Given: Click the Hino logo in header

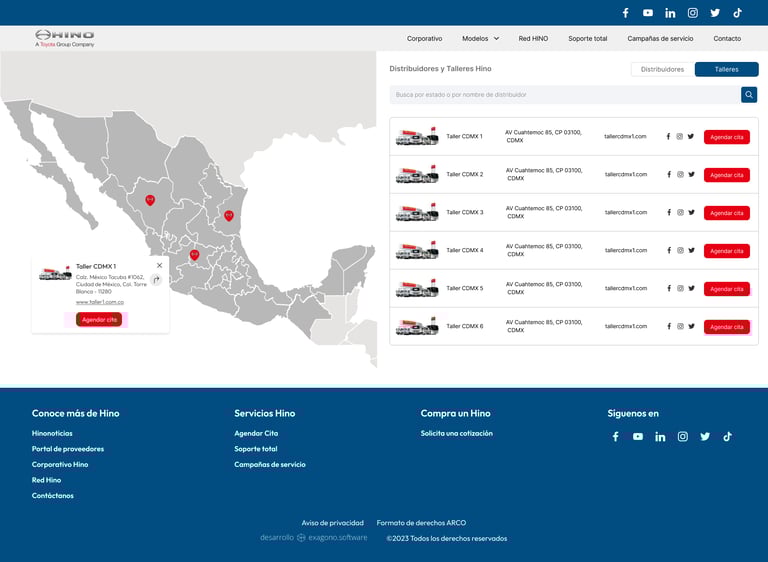Looking at the screenshot, I should click(65, 38).
